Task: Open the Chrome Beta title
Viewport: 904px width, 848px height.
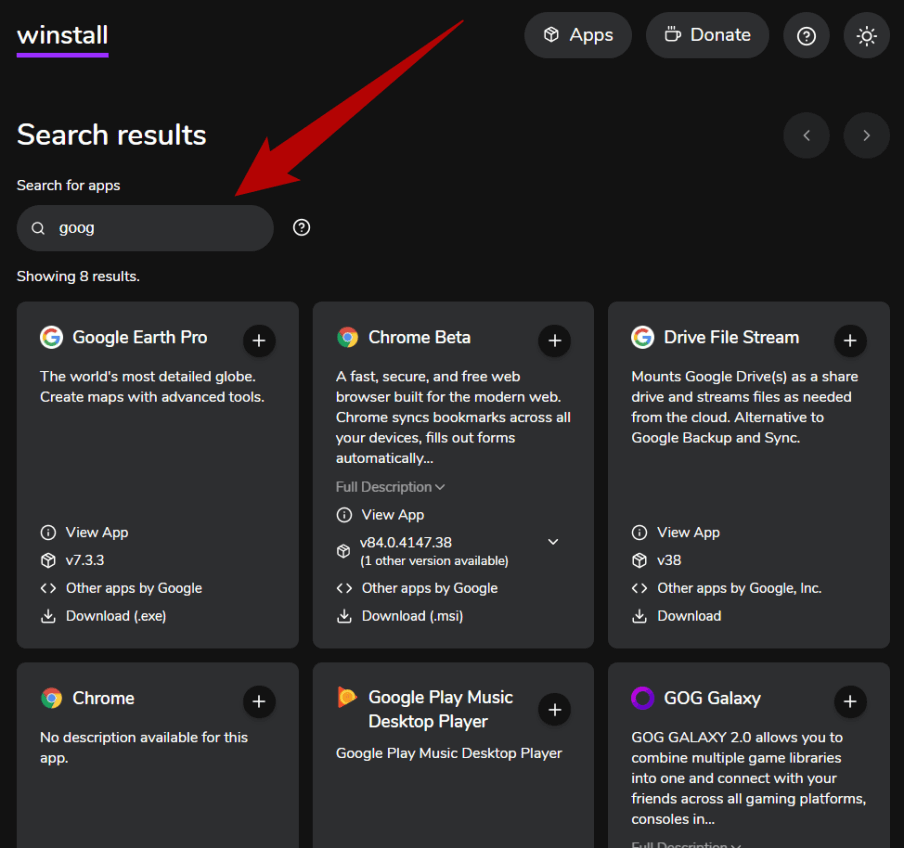Action: pyautogui.click(x=419, y=337)
